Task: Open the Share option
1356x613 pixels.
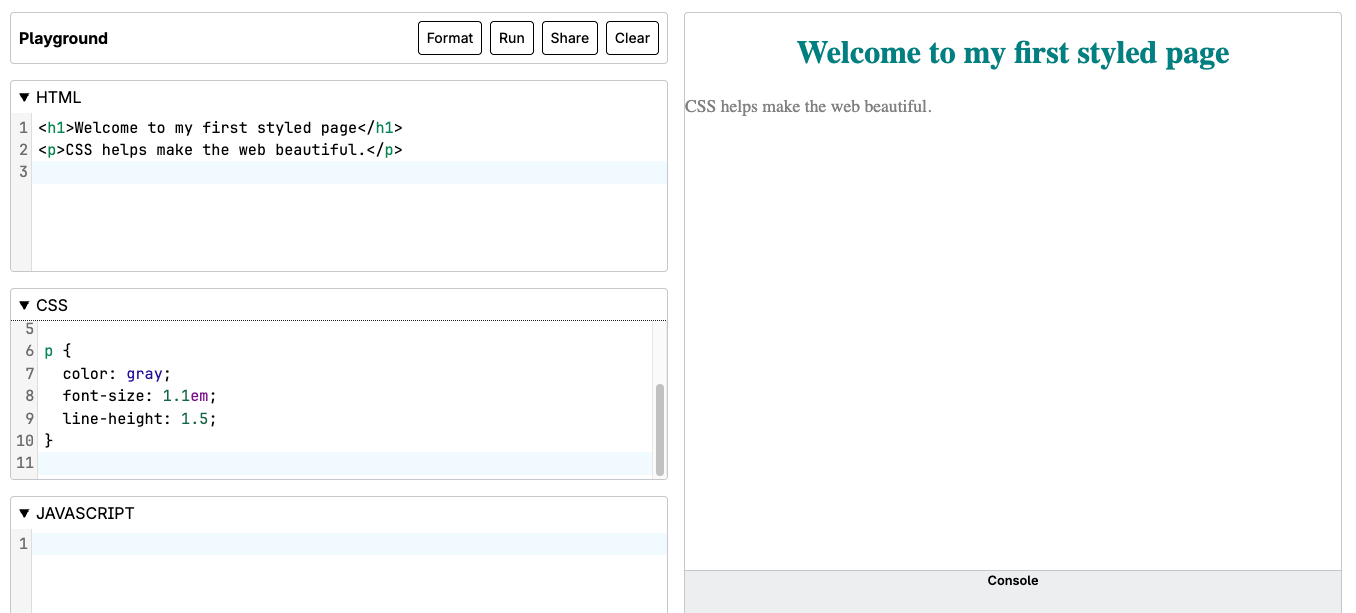Action: pyautogui.click(x=570, y=38)
